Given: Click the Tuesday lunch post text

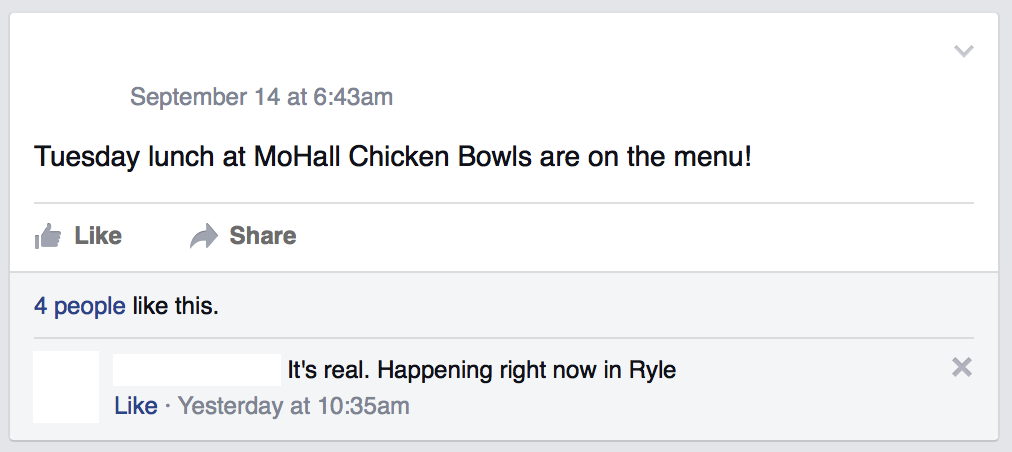Looking at the screenshot, I should click(392, 157).
